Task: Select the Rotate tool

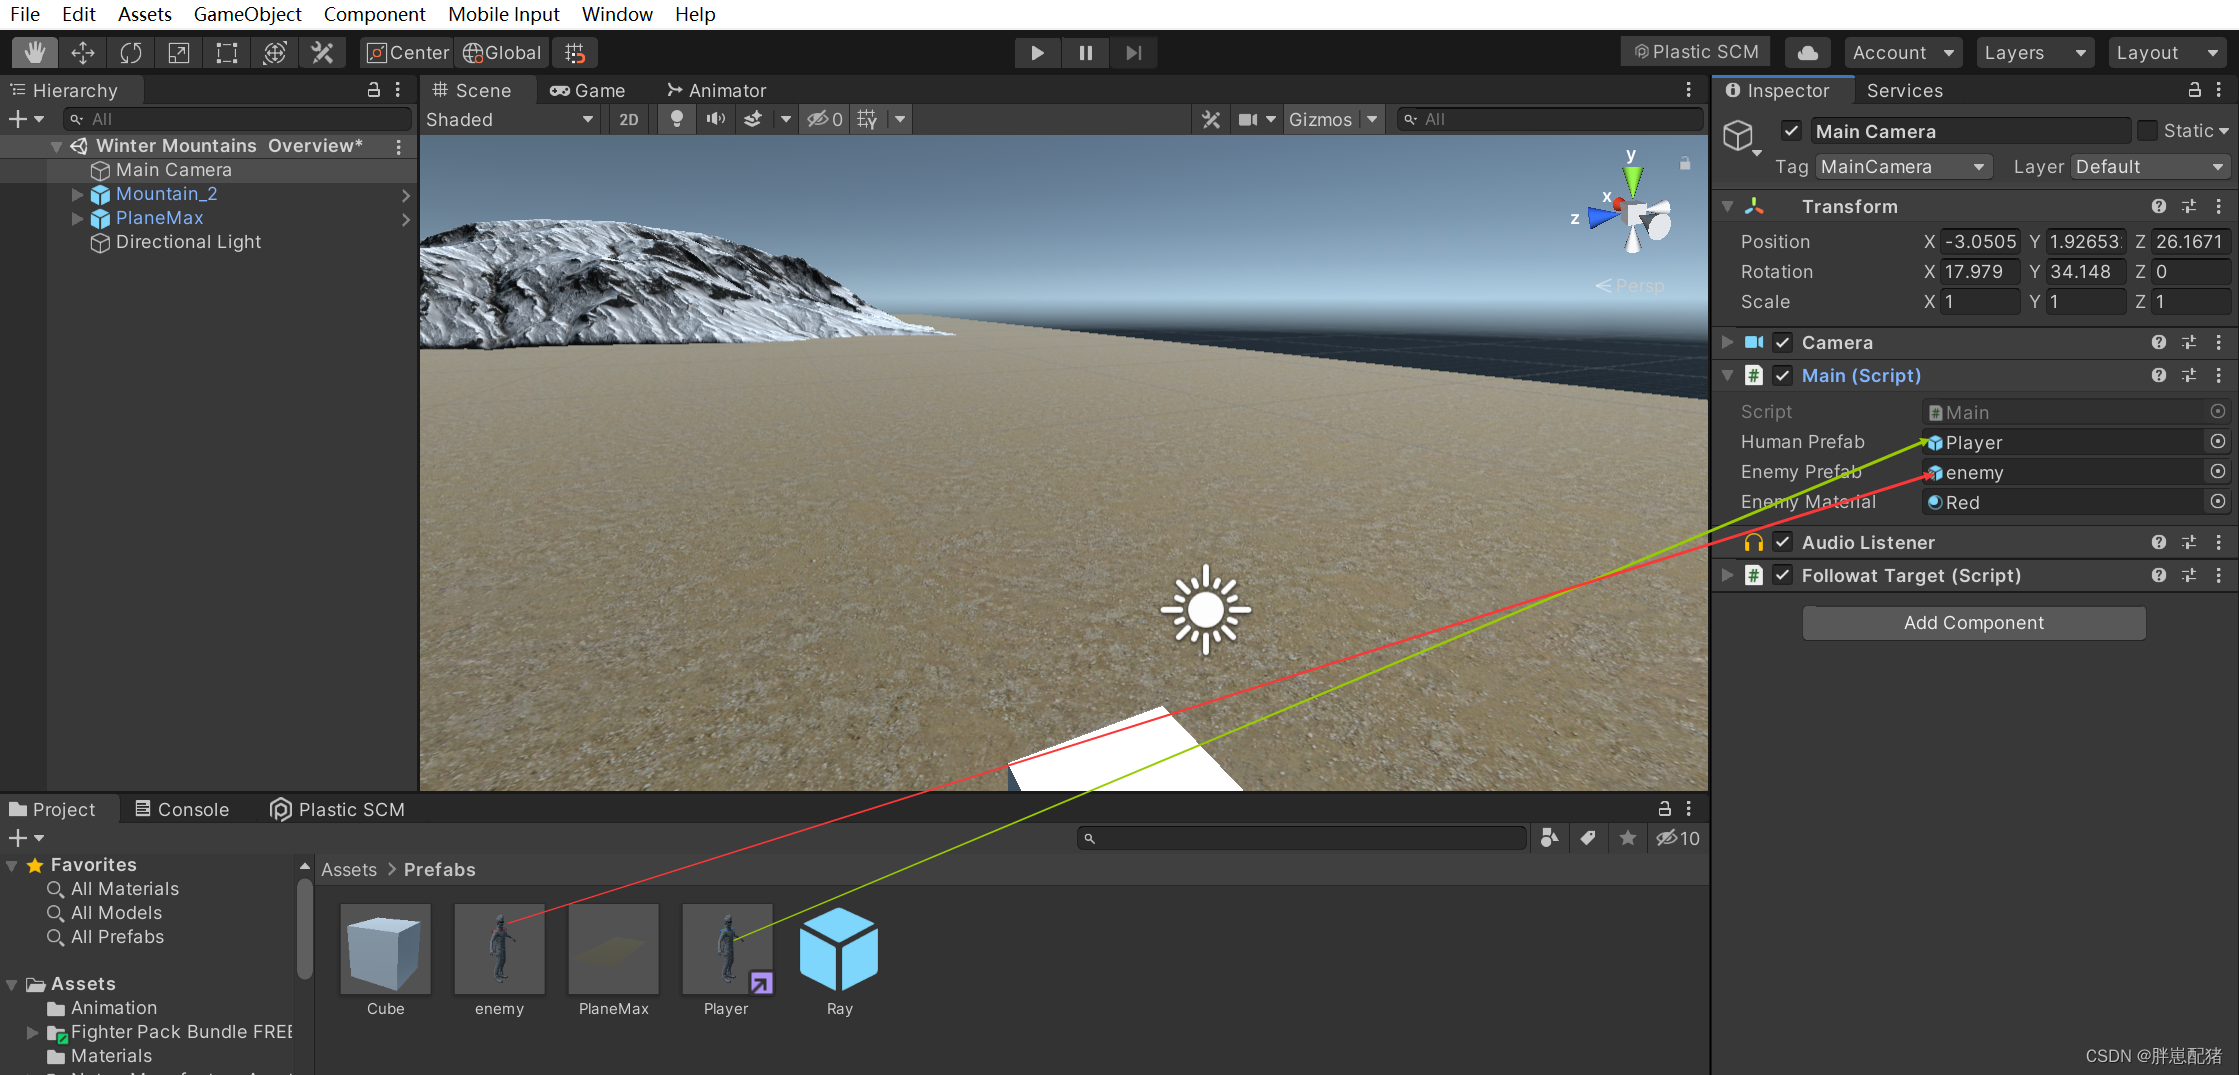Action: pos(131,52)
